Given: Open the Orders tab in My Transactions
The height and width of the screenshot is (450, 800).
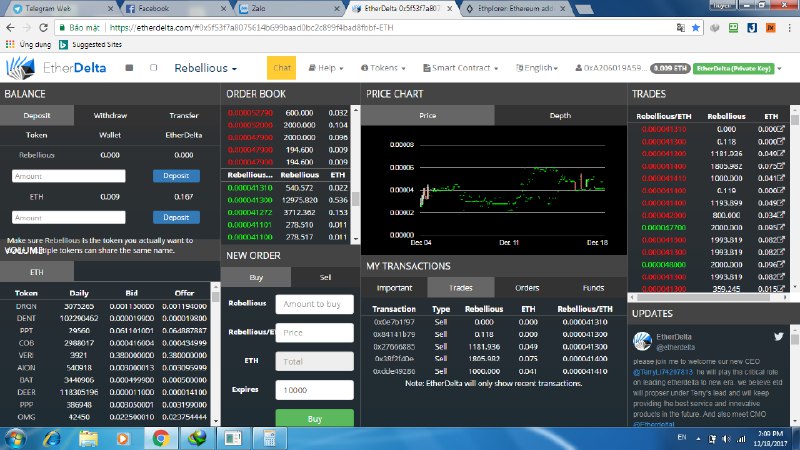Looking at the screenshot, I should click(x=527, y=288).
